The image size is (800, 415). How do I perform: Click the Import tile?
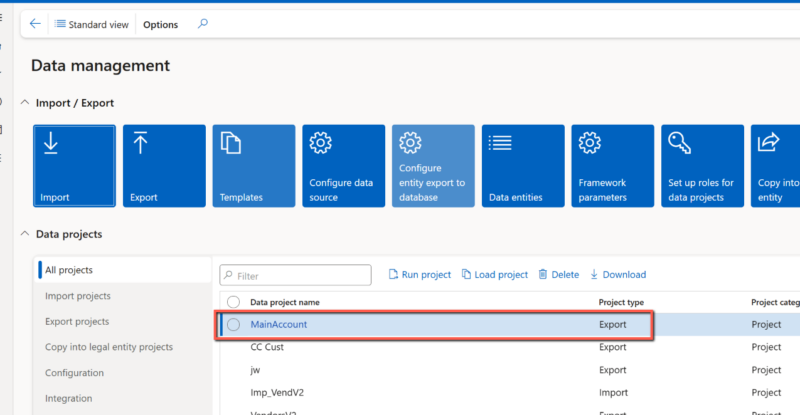pos(74,166)
